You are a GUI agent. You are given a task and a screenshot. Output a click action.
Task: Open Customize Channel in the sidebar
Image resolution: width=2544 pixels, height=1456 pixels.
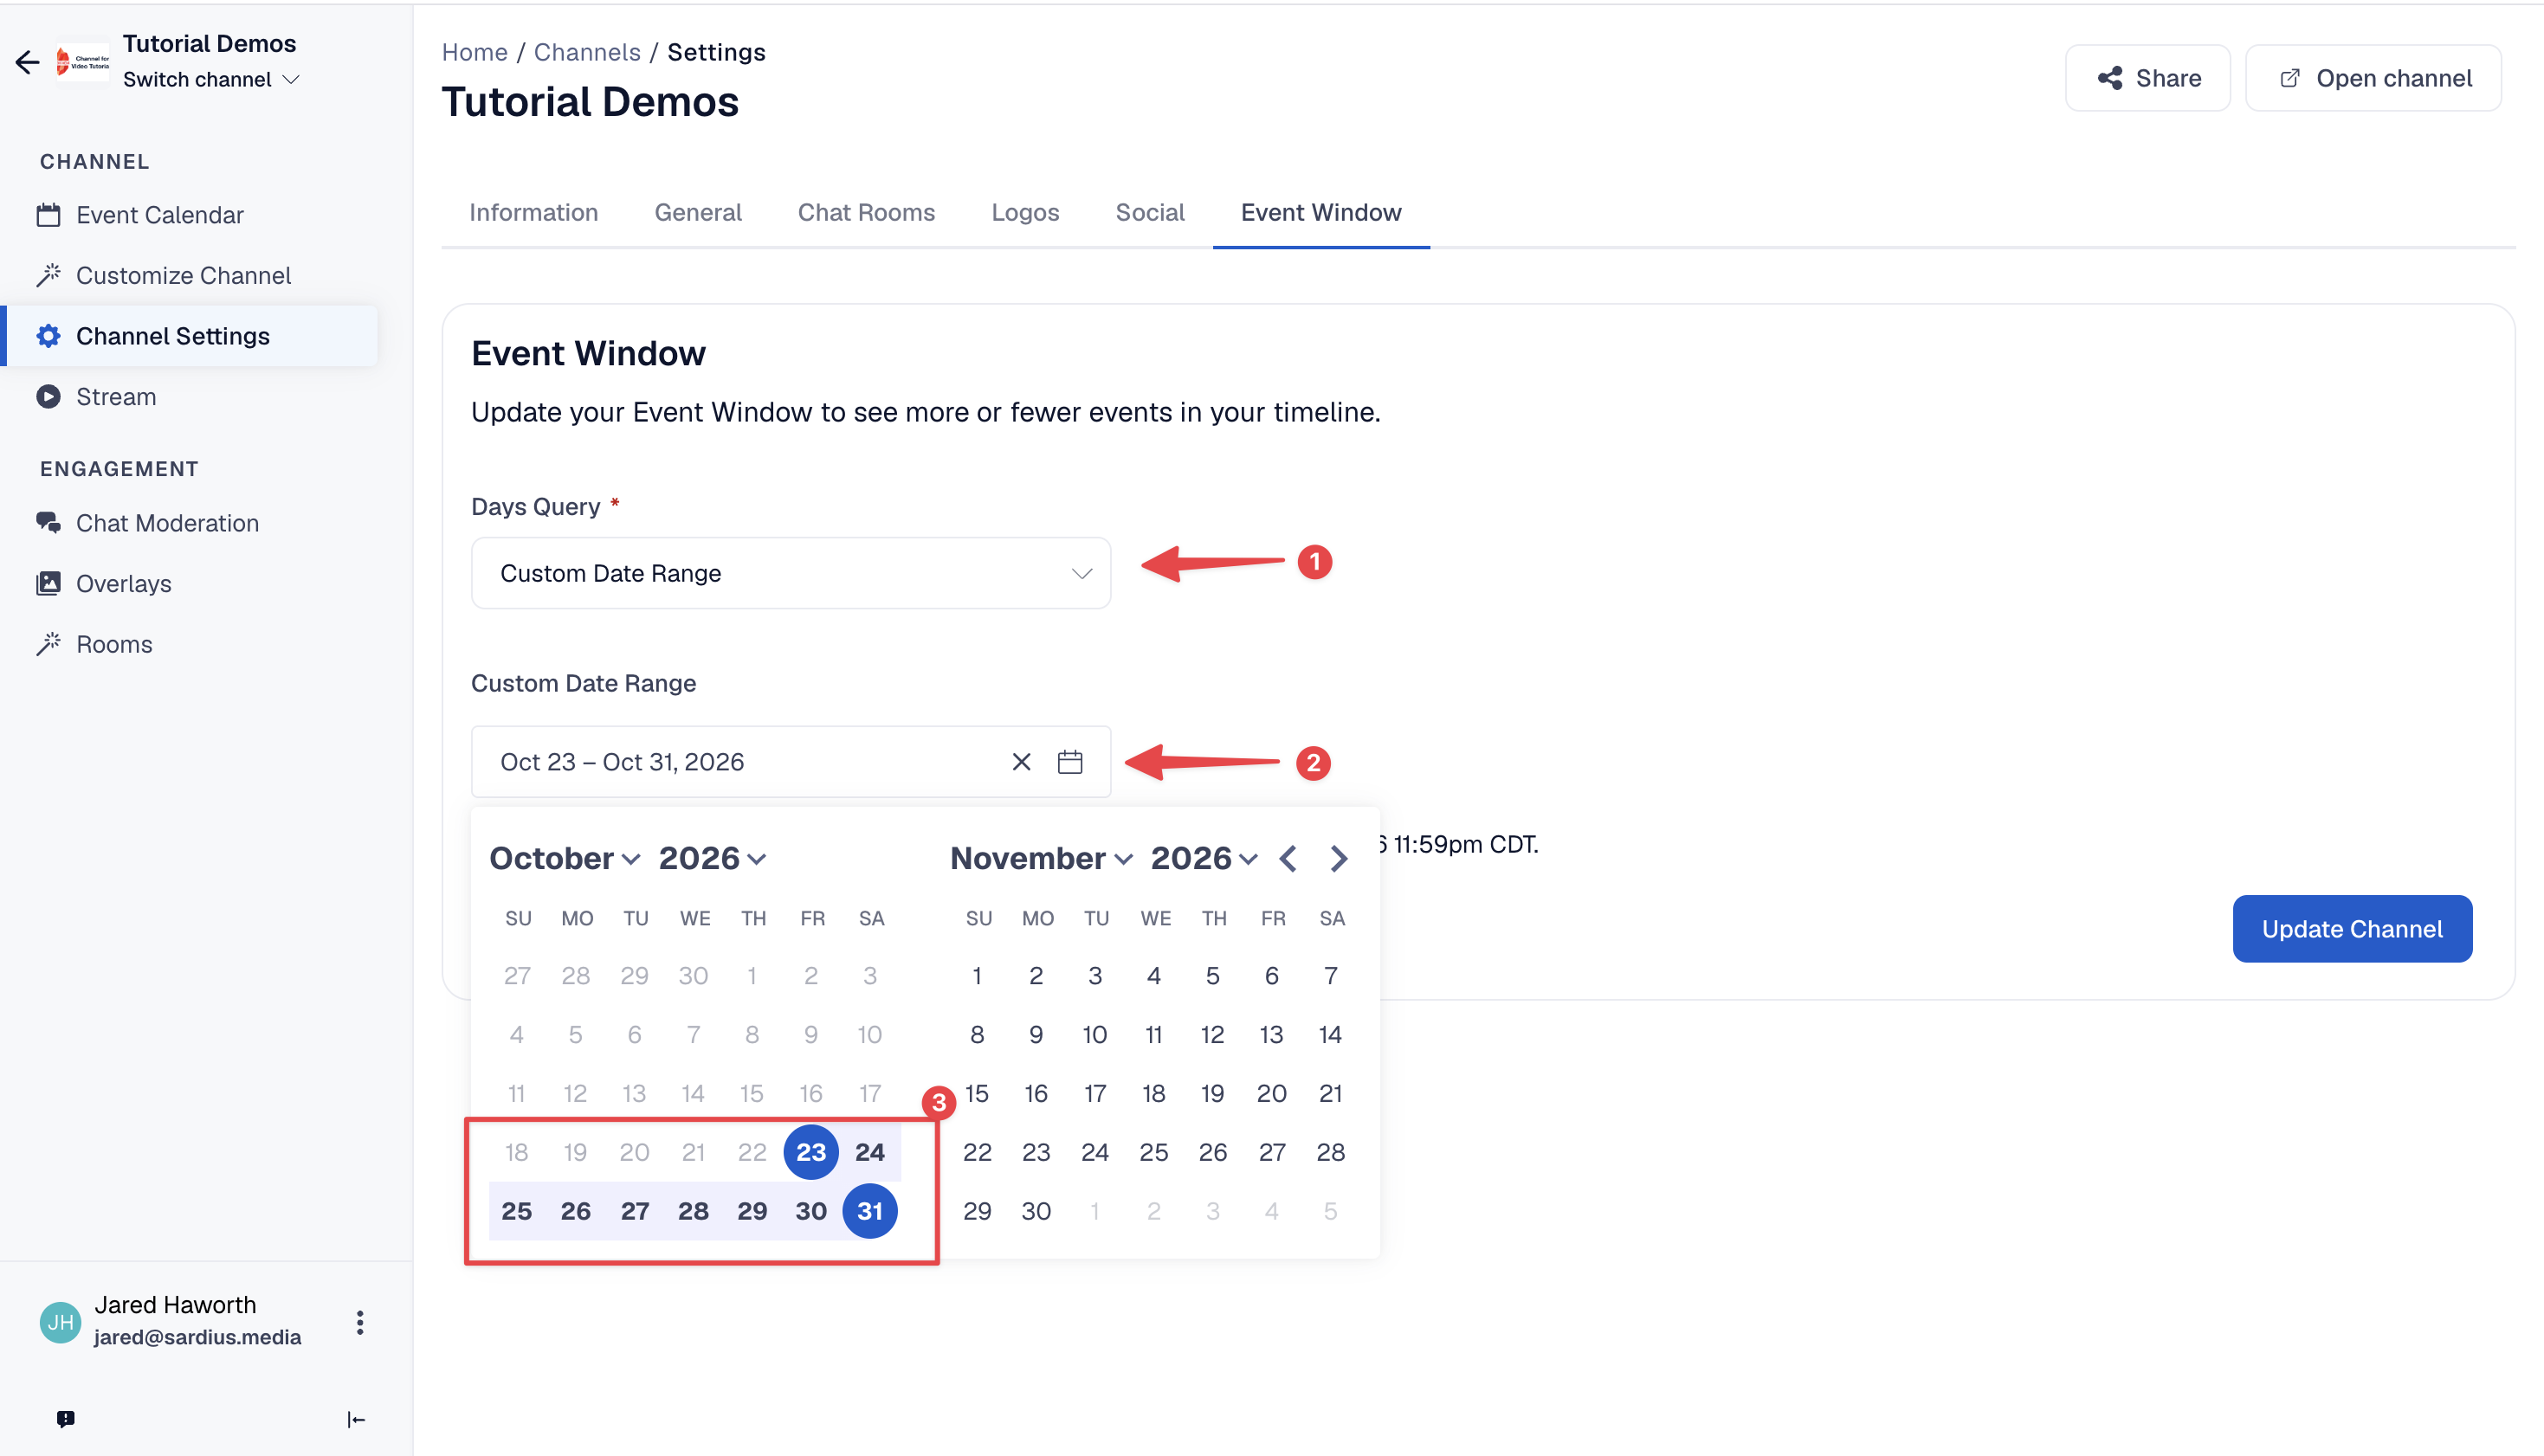[163, 275]
